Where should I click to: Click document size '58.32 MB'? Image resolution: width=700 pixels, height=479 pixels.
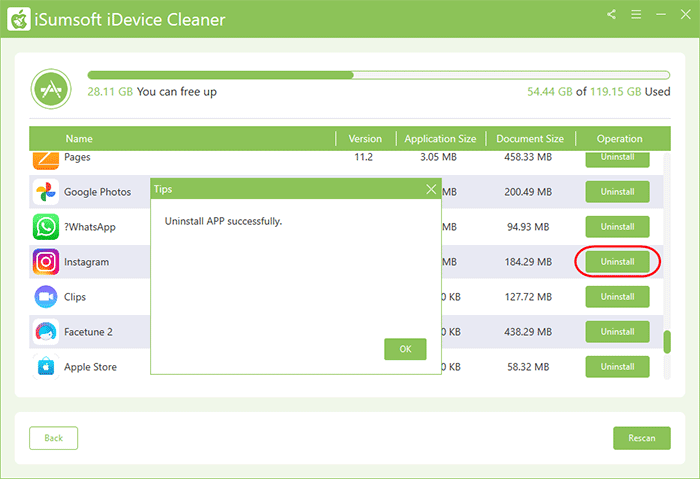(x=528, y=367)
